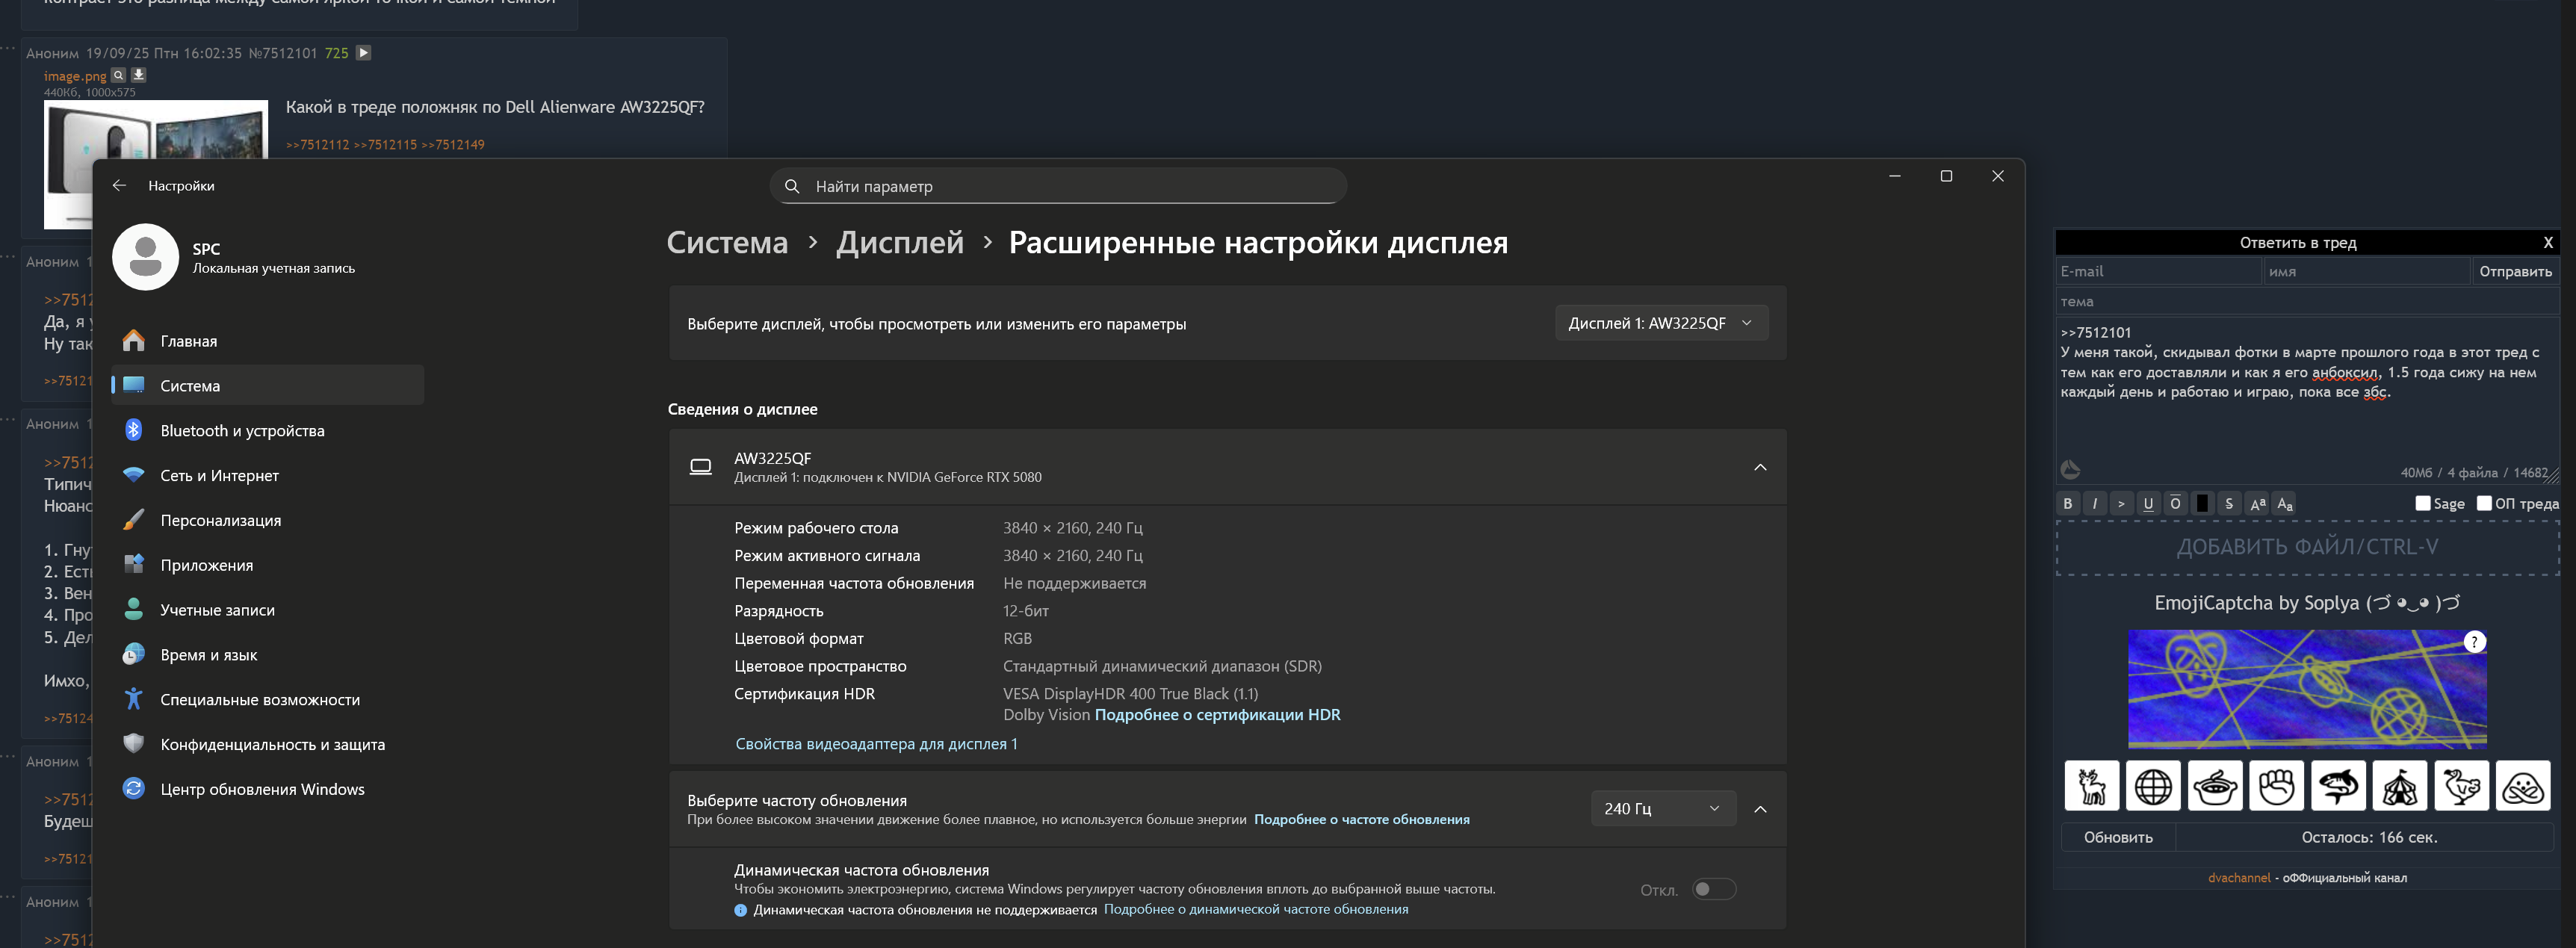Image resolution: width=2576 pixels, height=948 pixels.
Task: Open Персонализация in settings sidebar
Action: (x=220, y=520)
